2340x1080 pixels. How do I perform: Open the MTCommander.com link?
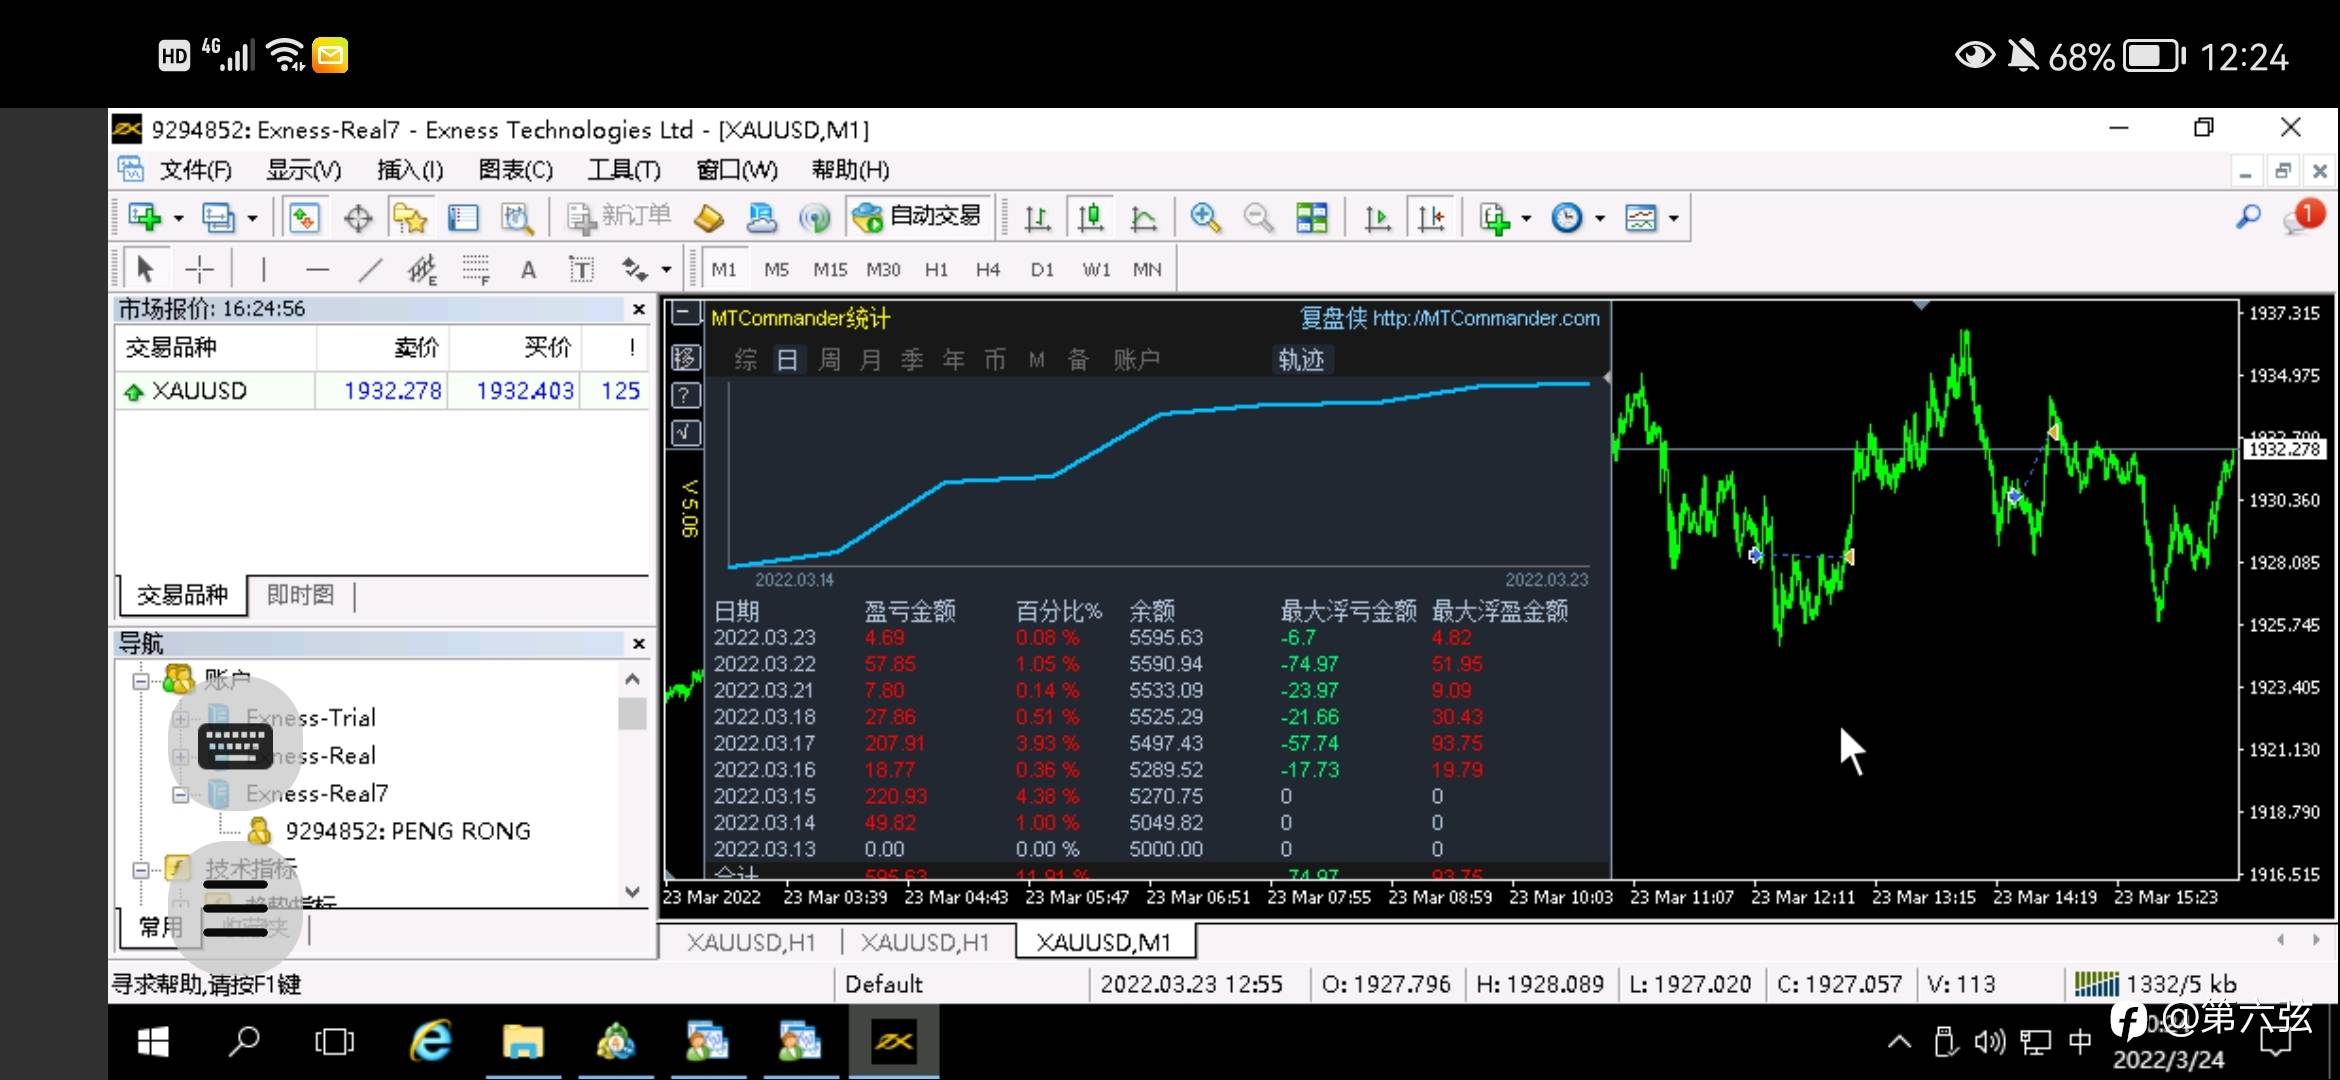[x=1485, y=318]
